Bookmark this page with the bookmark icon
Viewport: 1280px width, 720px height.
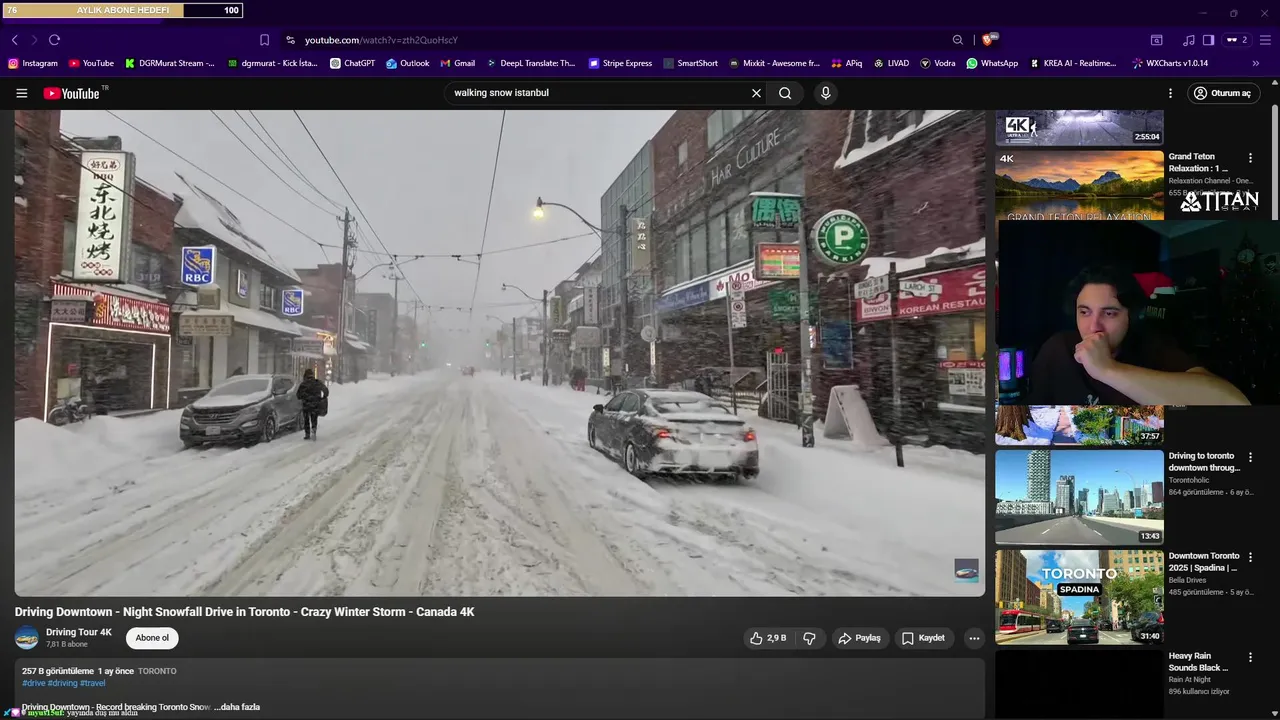coord(264,40)
